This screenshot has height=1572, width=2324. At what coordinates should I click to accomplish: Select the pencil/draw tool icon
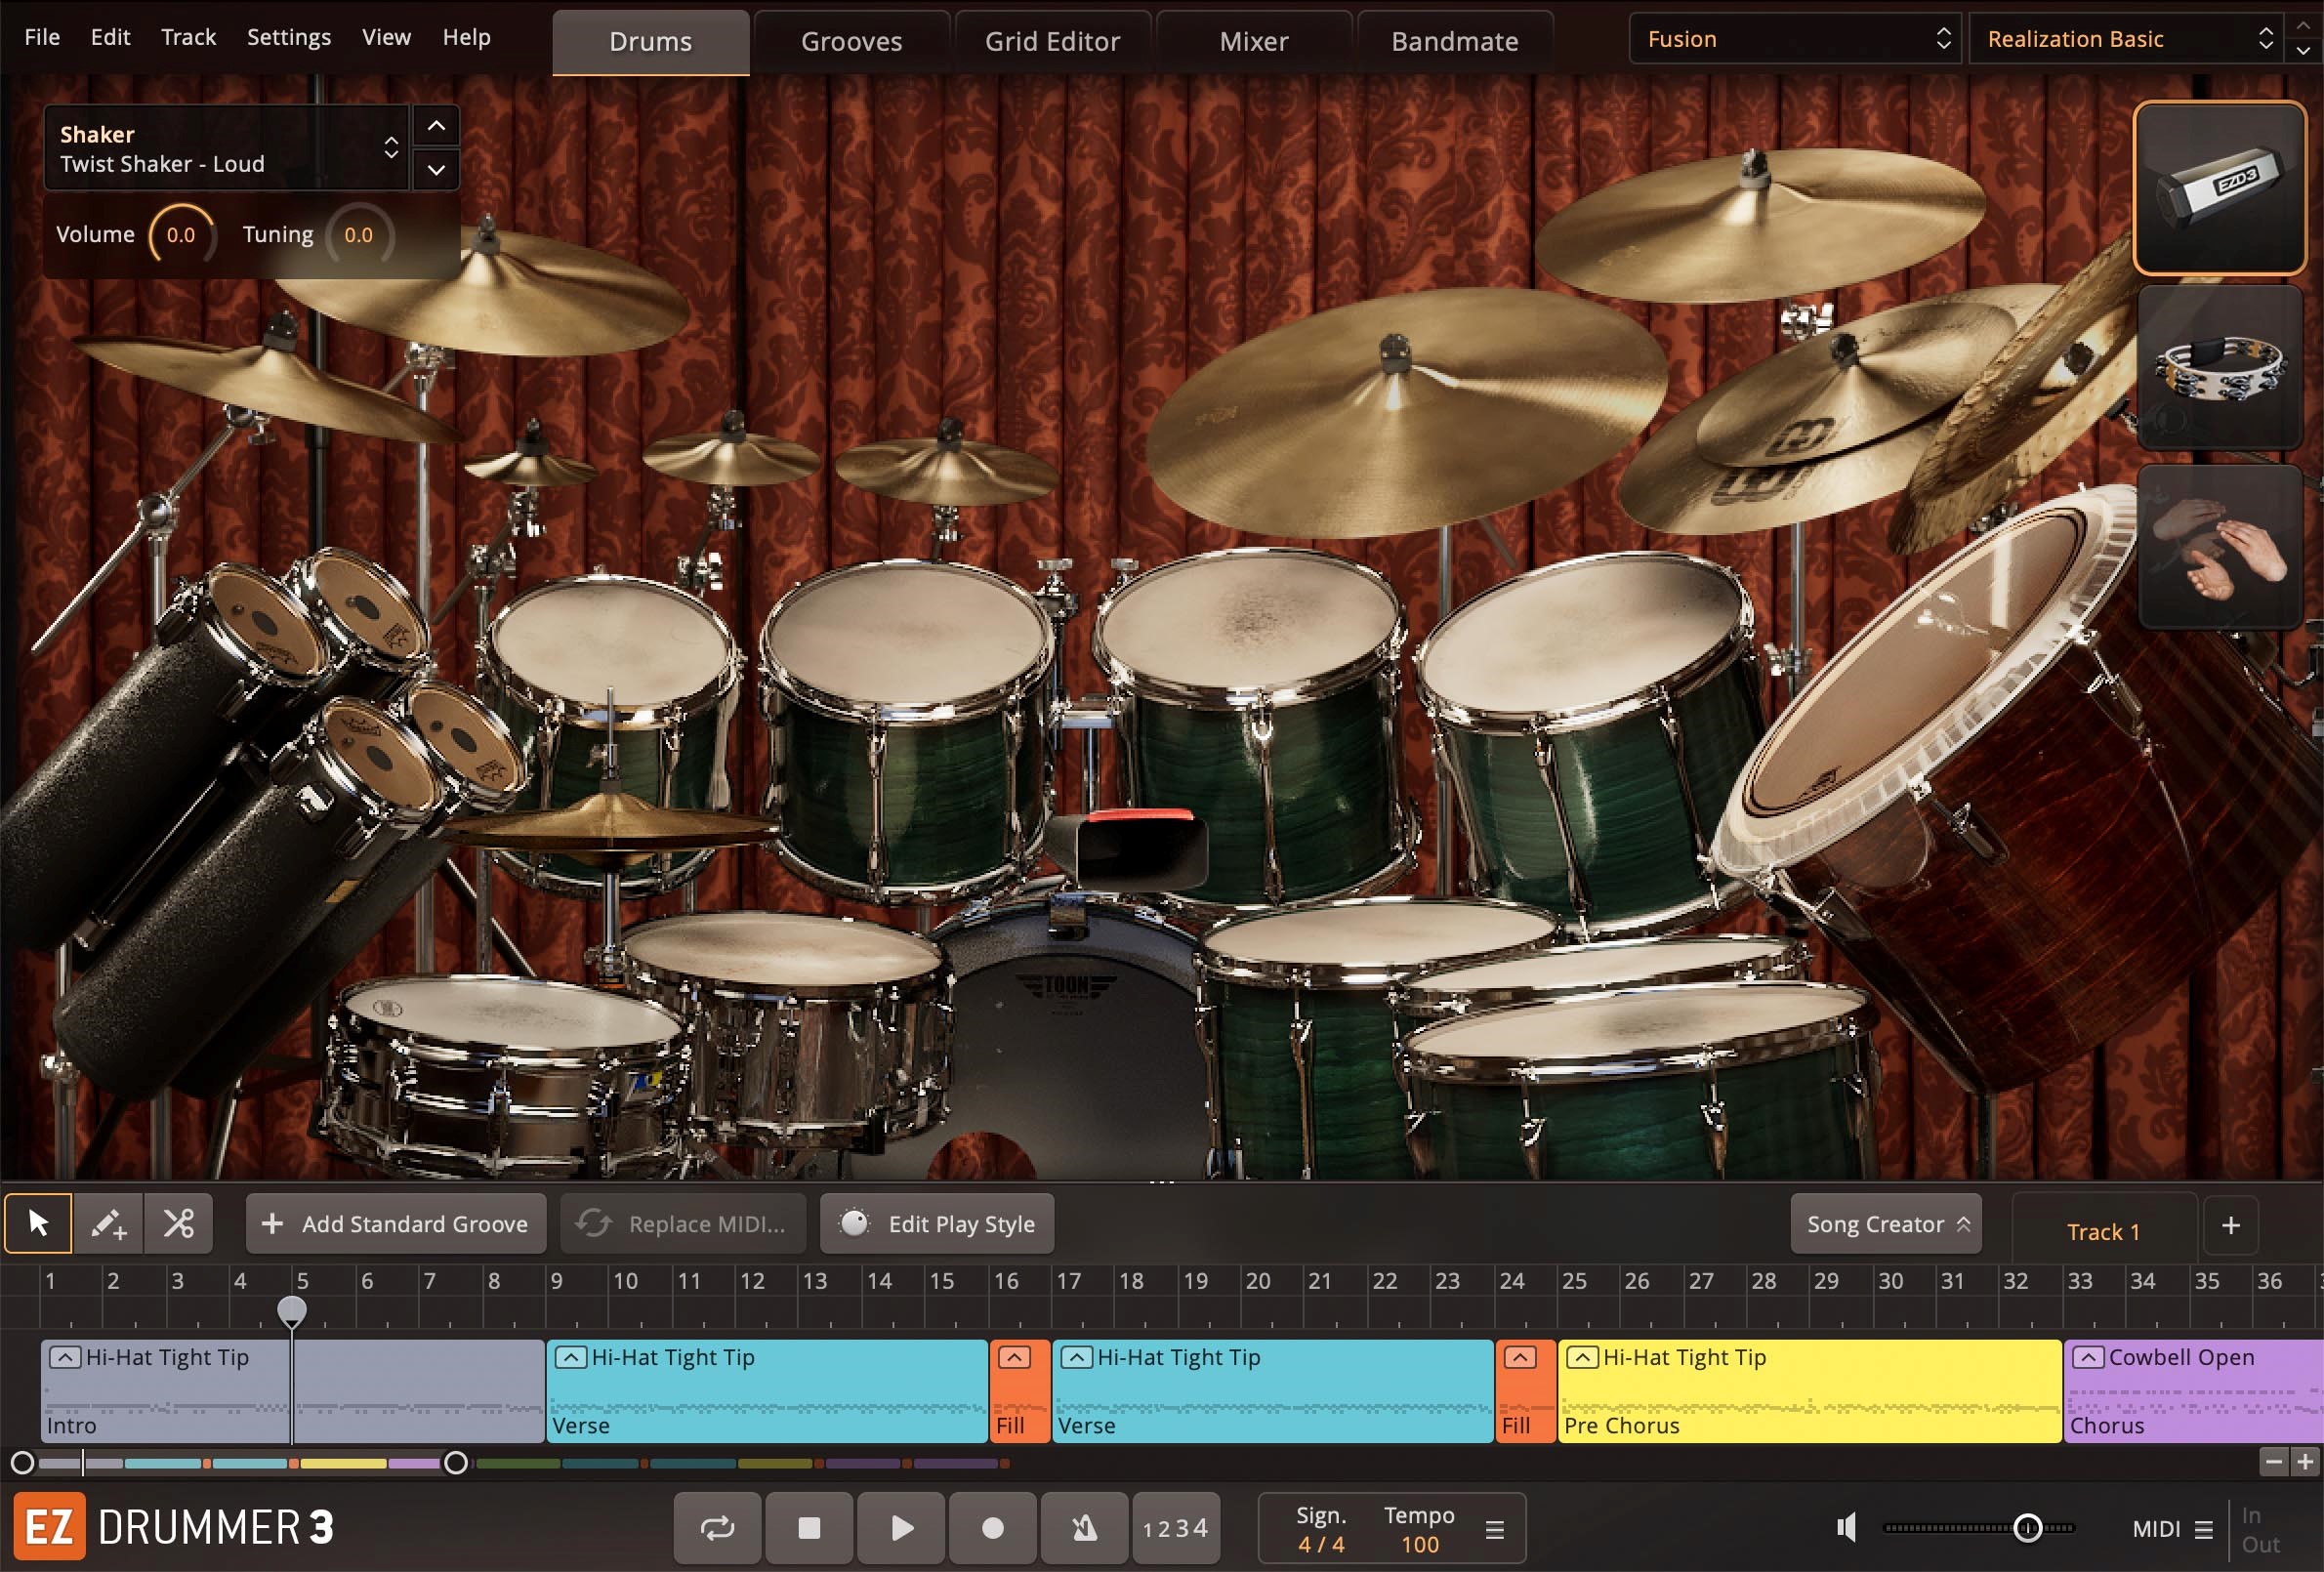coord(107,1222)
